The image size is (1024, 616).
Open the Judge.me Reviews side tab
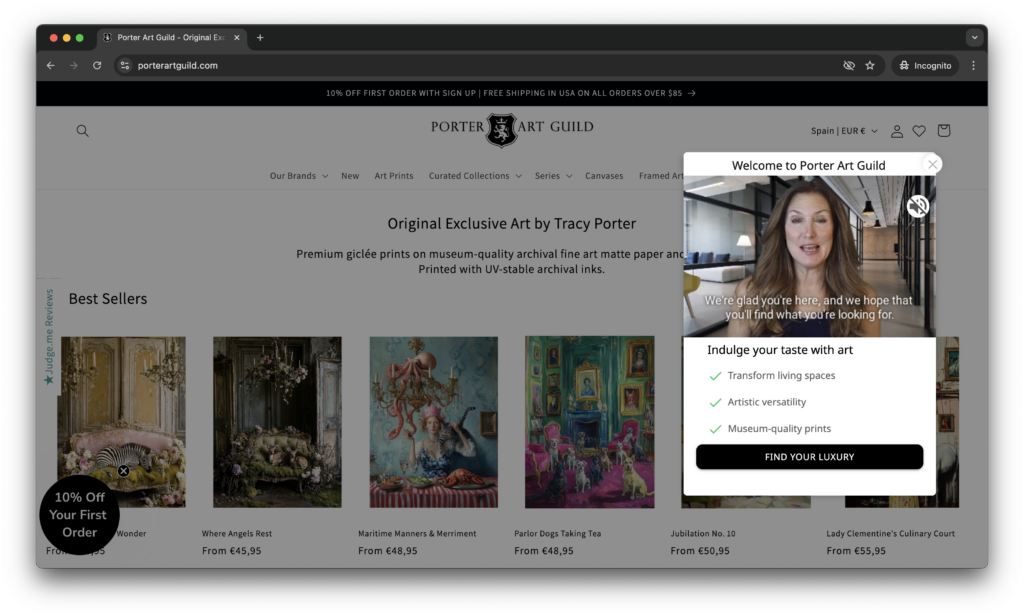click(x=48, y=337)
